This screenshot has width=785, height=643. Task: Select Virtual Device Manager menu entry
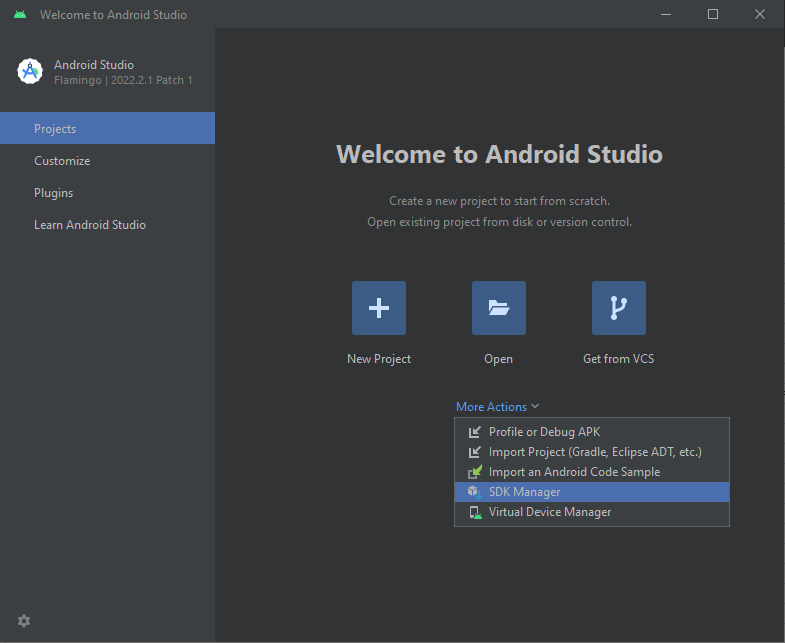pyautogui.click(x=549, y=512)
